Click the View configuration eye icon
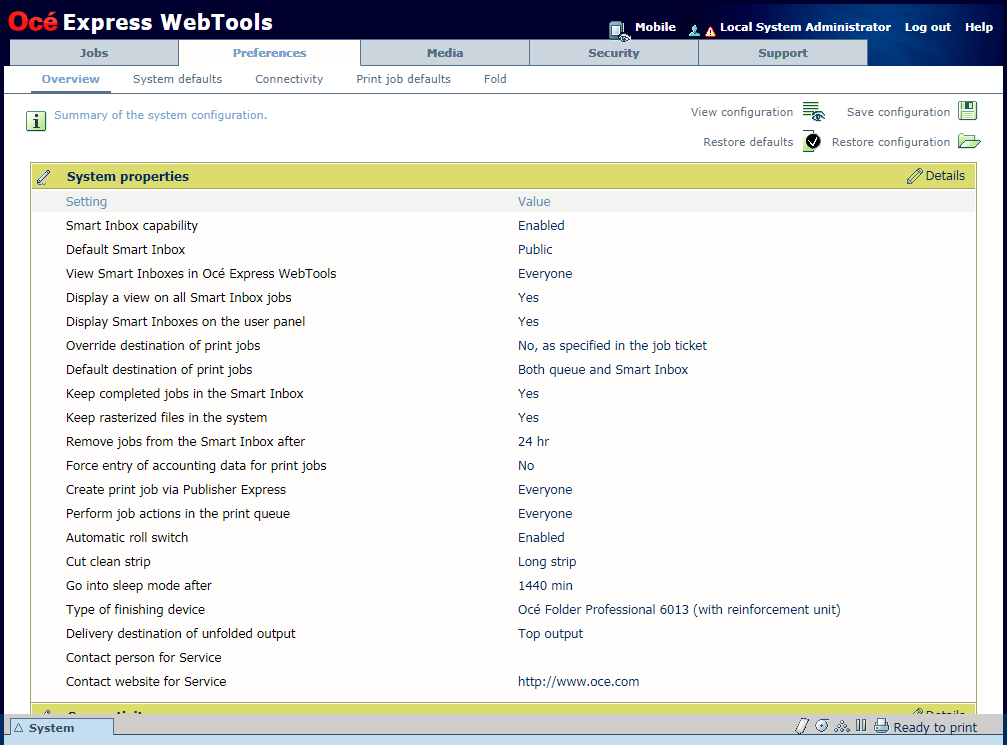 814,112
